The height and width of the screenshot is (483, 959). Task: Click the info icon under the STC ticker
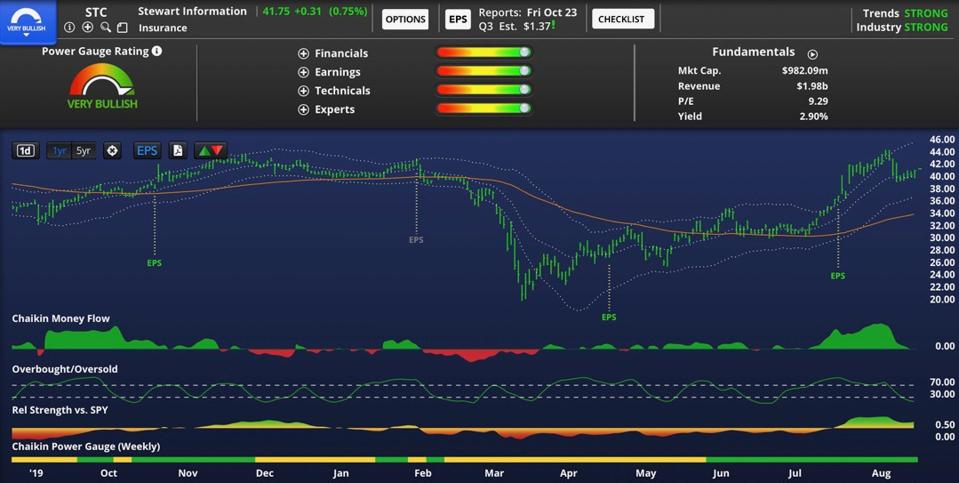69,28
